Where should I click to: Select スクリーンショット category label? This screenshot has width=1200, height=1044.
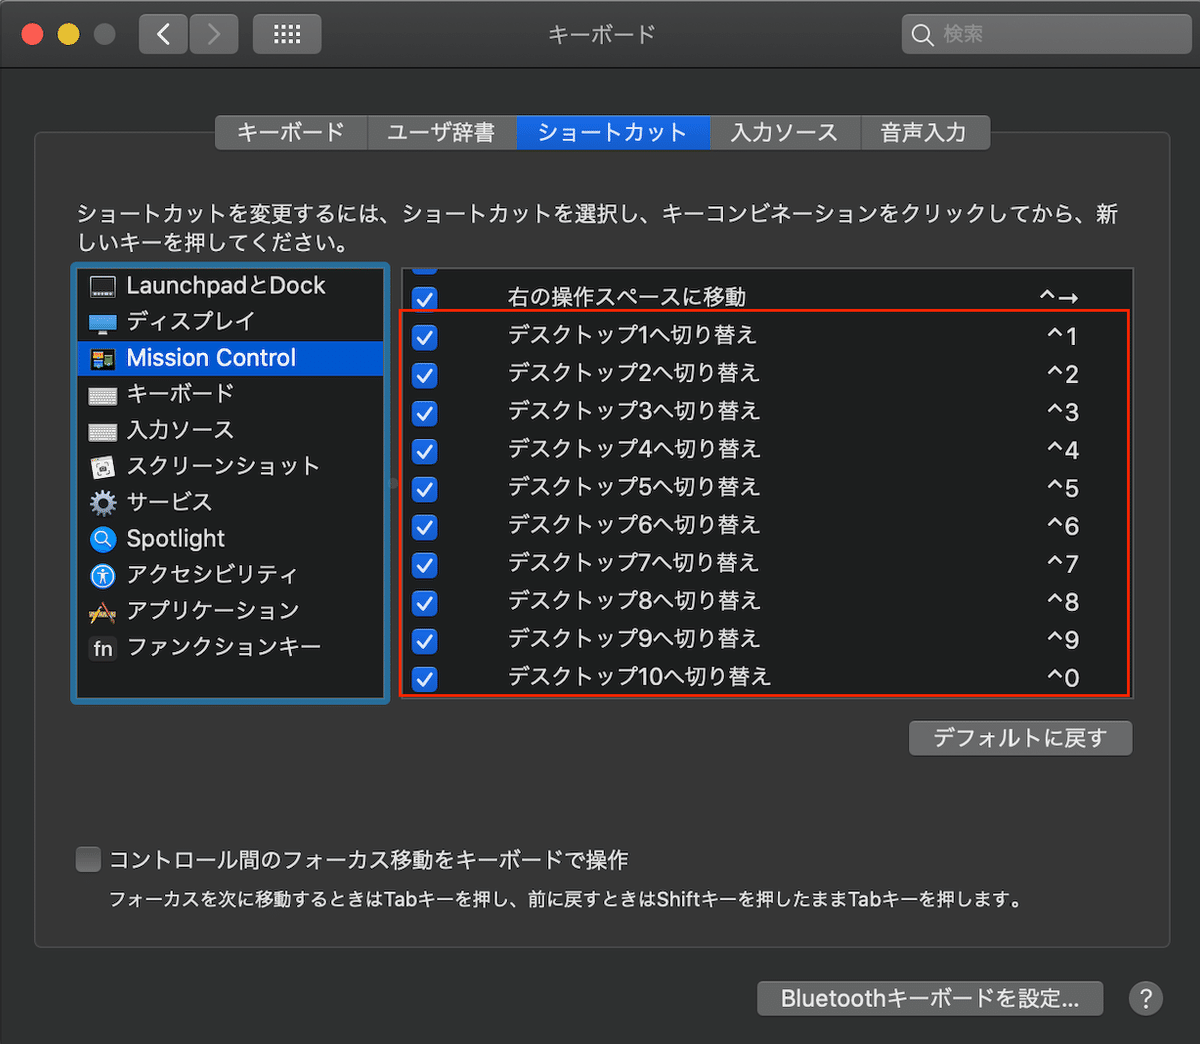(223, 466)
